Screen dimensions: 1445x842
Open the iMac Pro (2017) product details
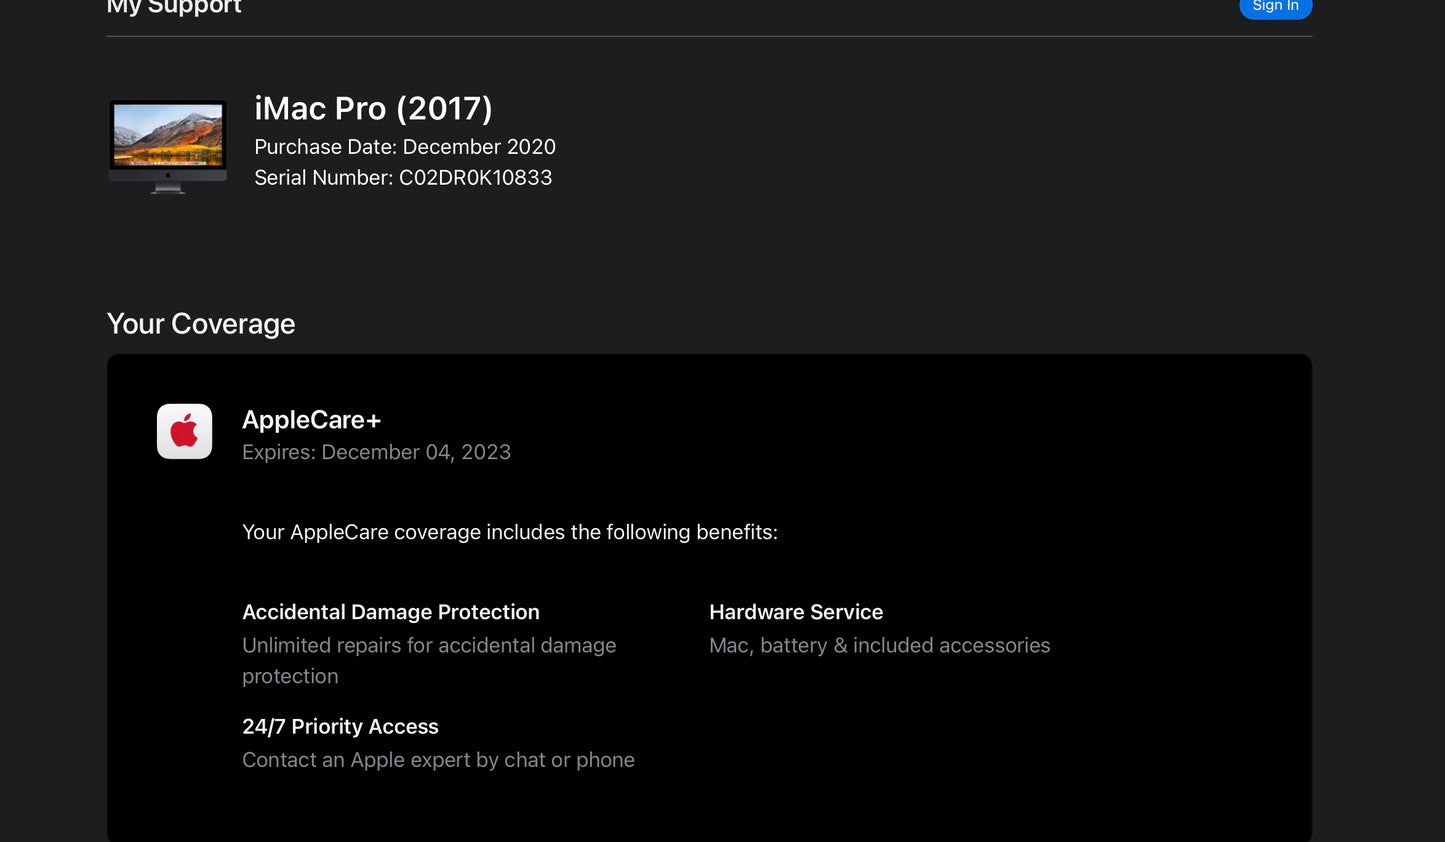coord(374,108)
